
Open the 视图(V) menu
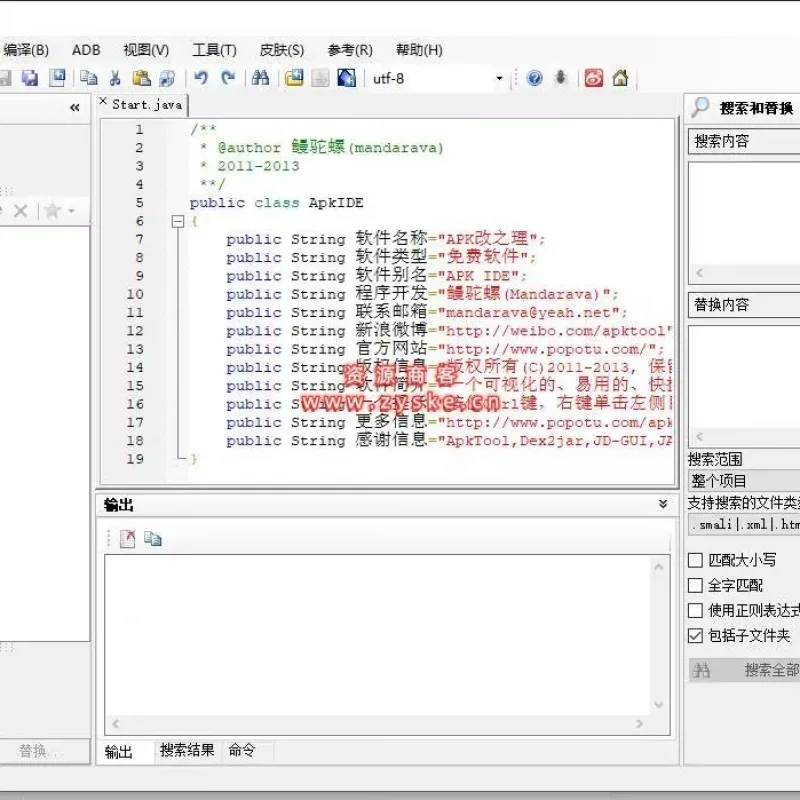tap(146, 50)
